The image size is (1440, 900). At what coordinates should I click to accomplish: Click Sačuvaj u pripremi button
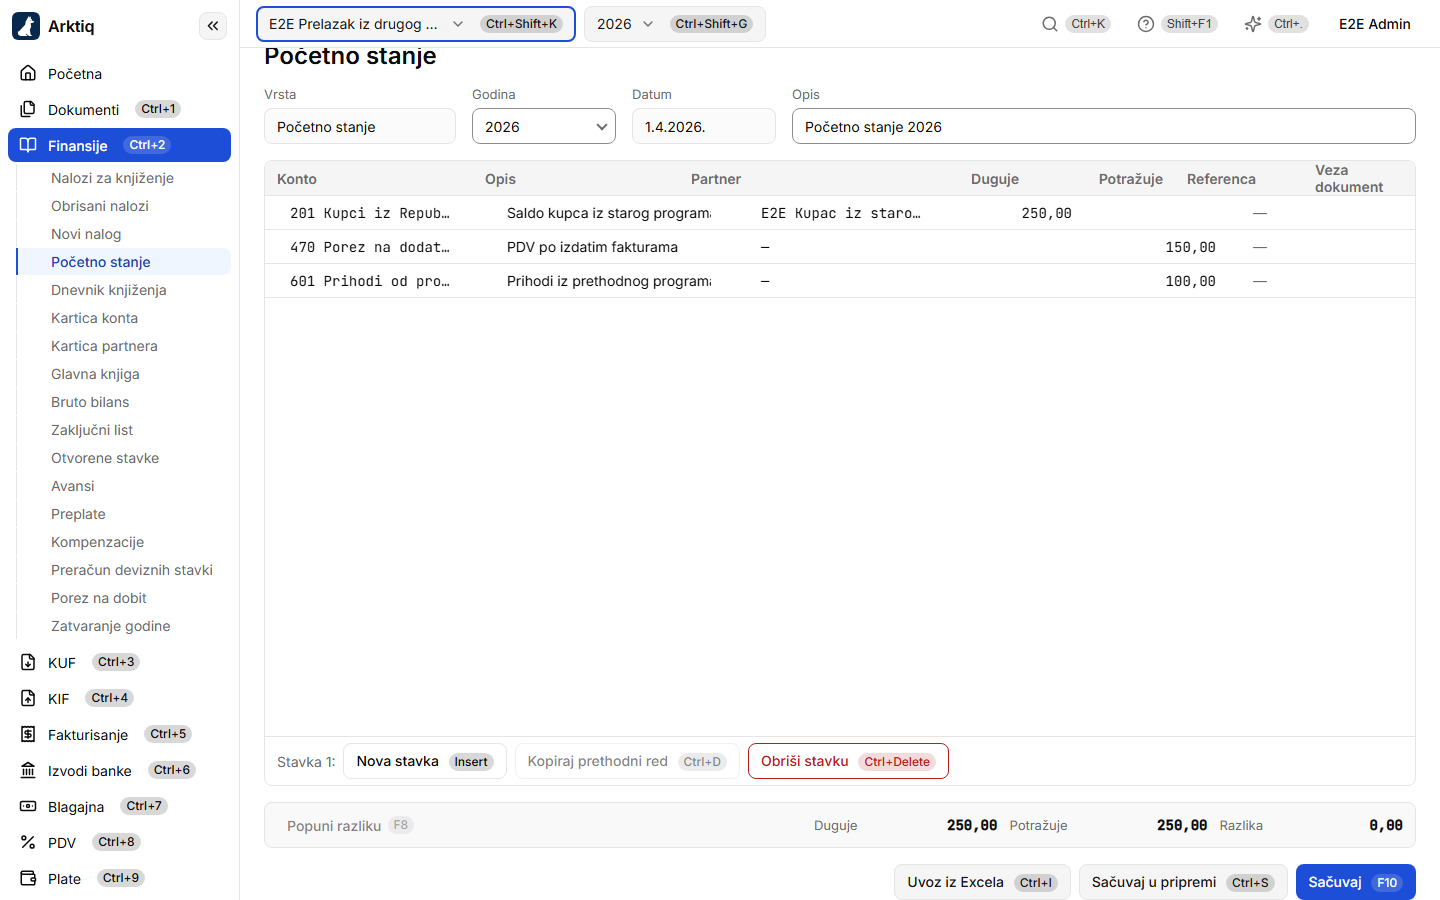(x=1183, y=882)
